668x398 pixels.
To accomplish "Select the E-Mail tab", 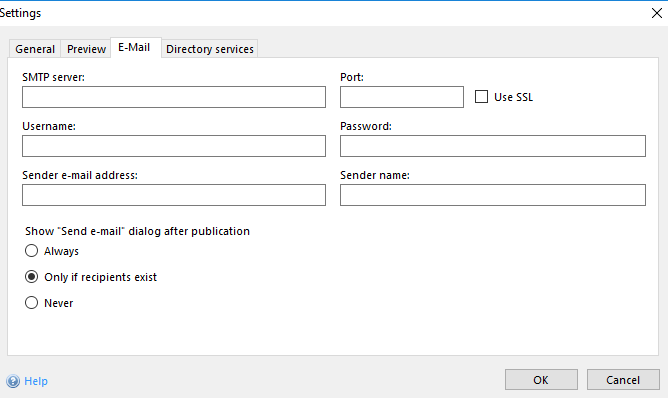I will pos(136,47).
